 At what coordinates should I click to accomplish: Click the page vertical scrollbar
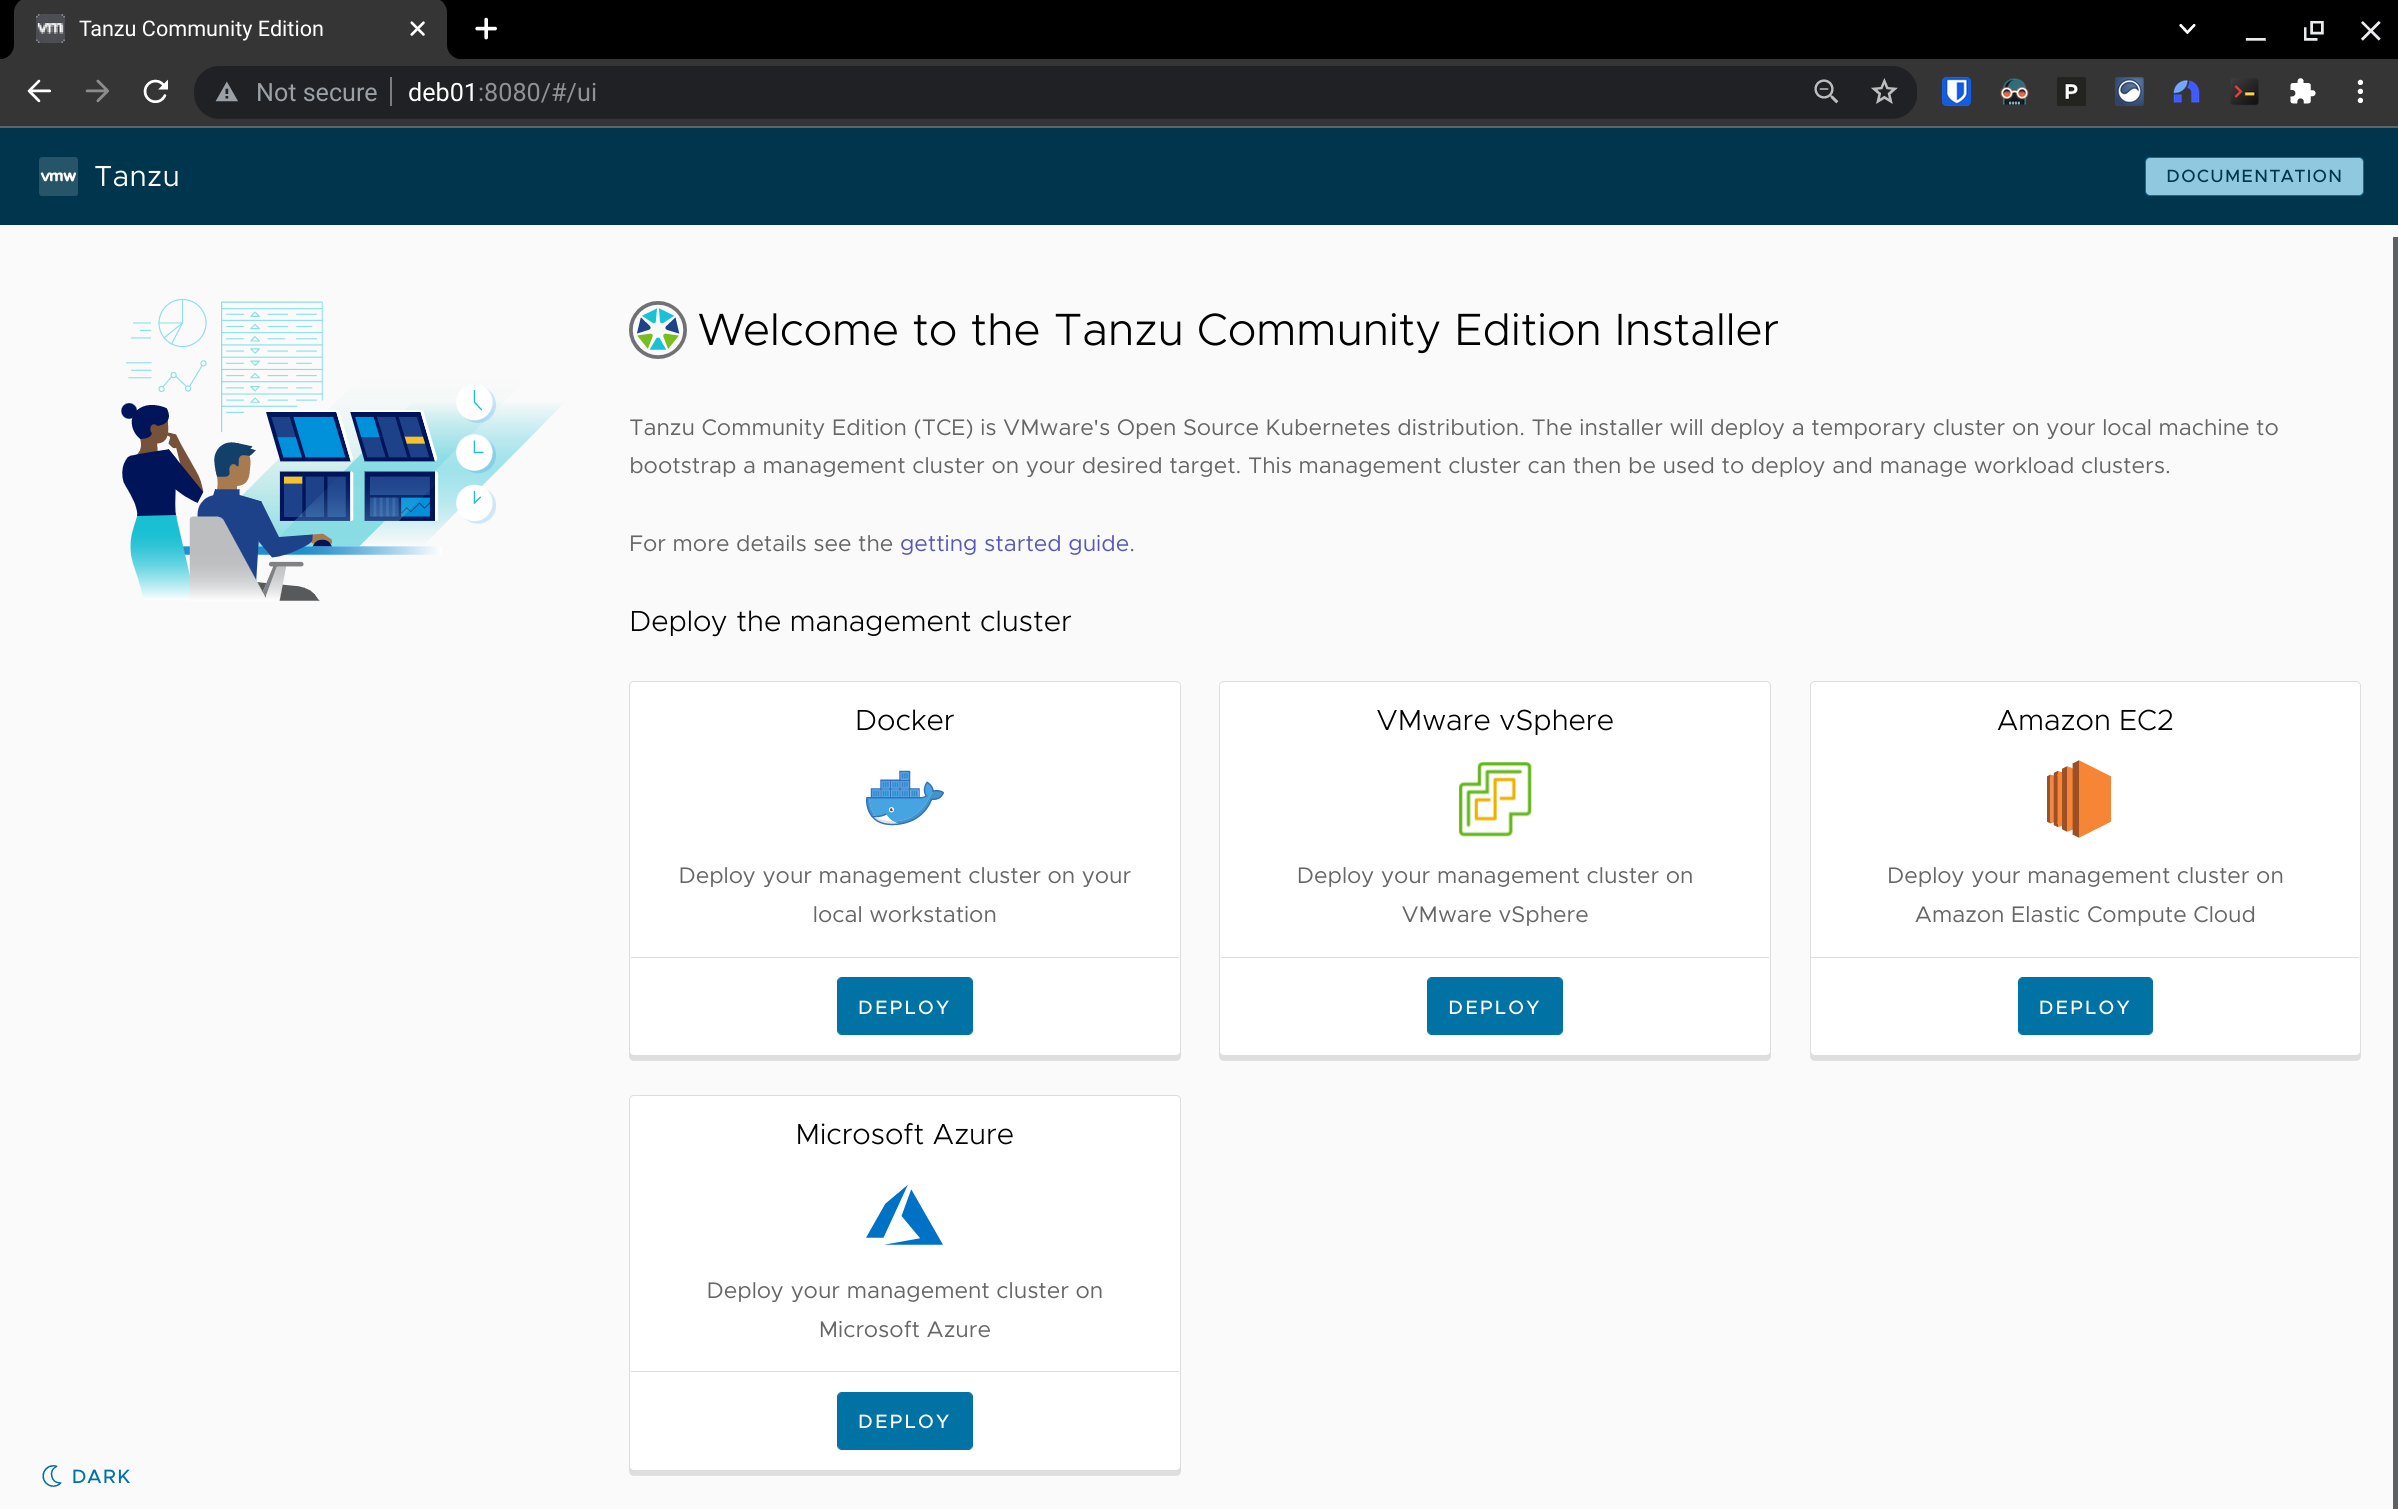(x=2393, y=870)
